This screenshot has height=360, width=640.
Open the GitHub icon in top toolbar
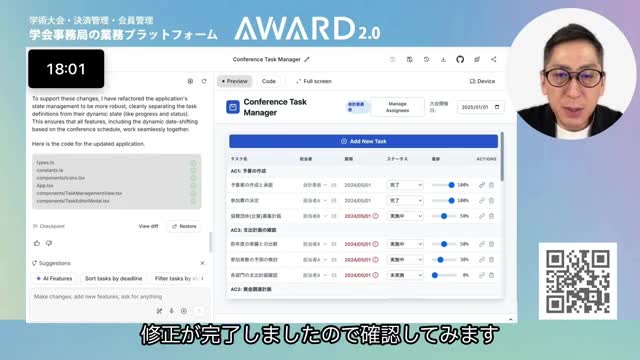pos(460,59)
